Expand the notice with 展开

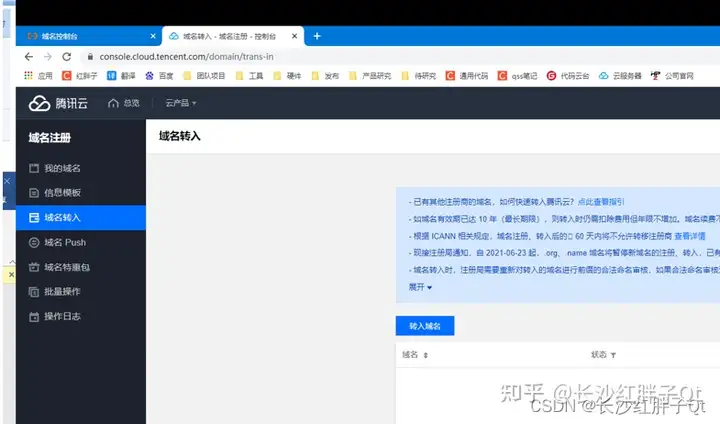tap(420, 287)
